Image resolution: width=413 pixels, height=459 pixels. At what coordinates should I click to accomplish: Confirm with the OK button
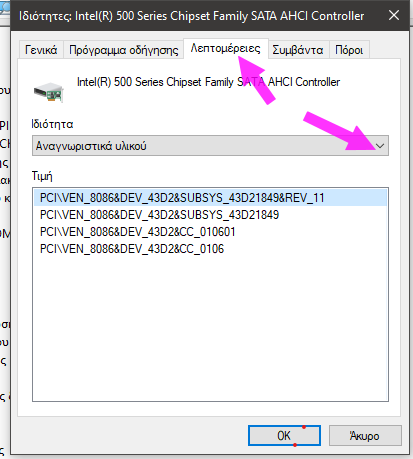click(x=284, y=435)
